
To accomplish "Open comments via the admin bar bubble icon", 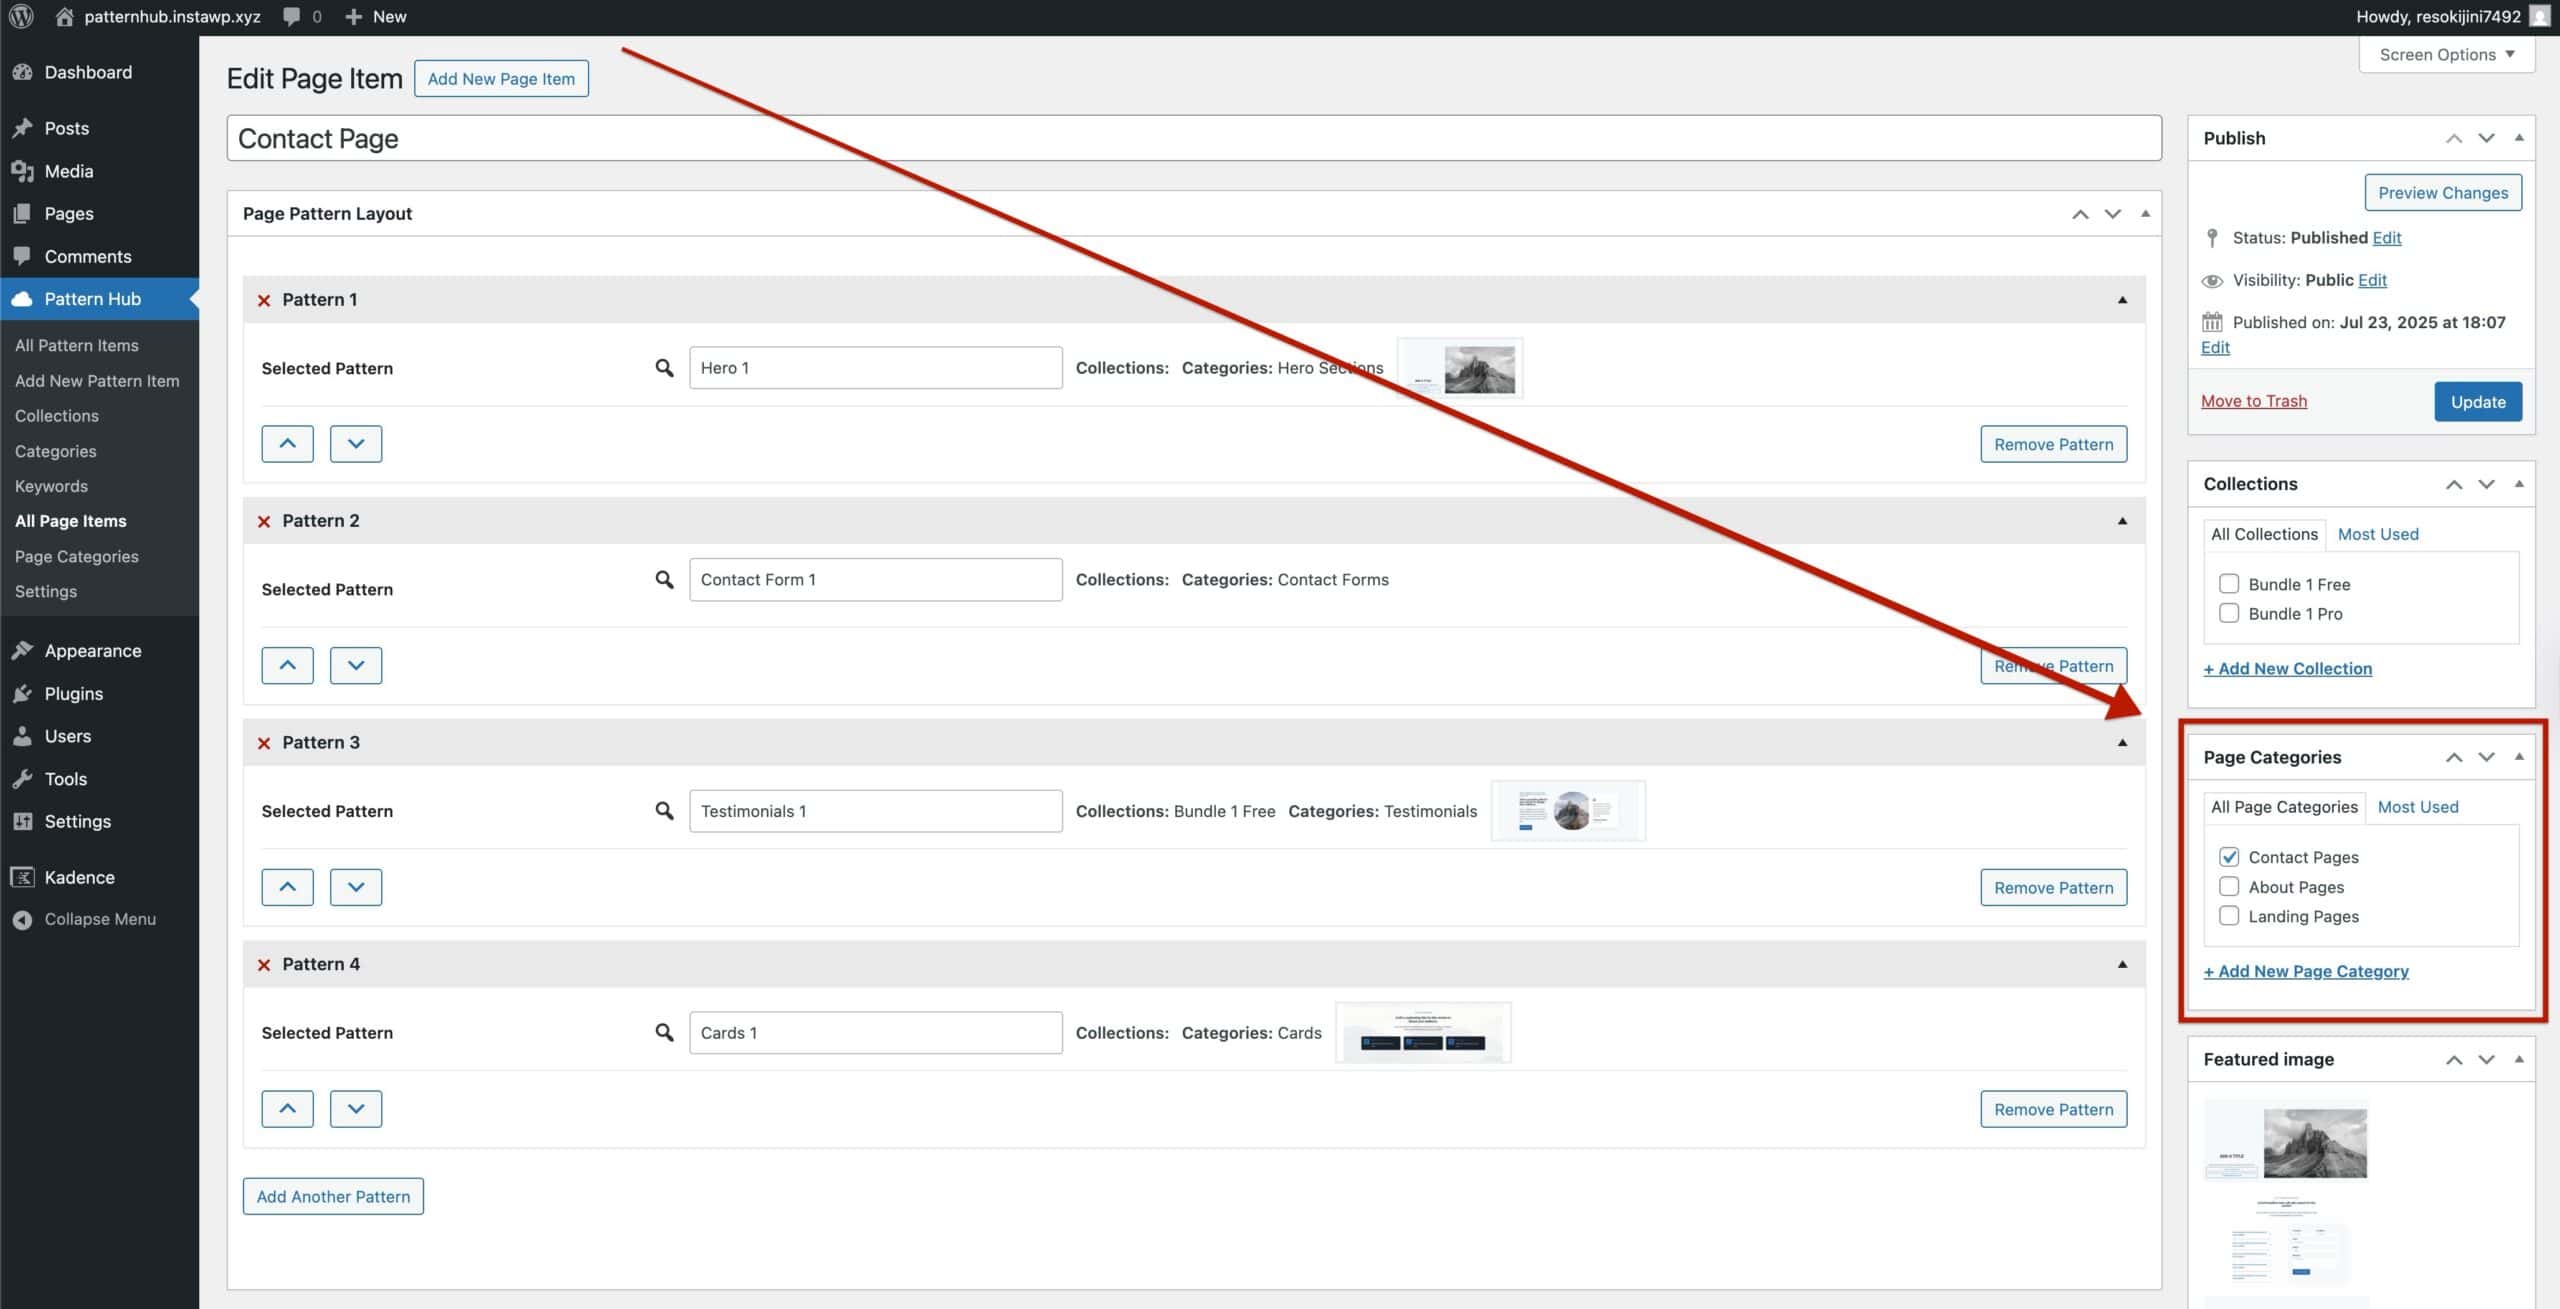I will [291, 16].
